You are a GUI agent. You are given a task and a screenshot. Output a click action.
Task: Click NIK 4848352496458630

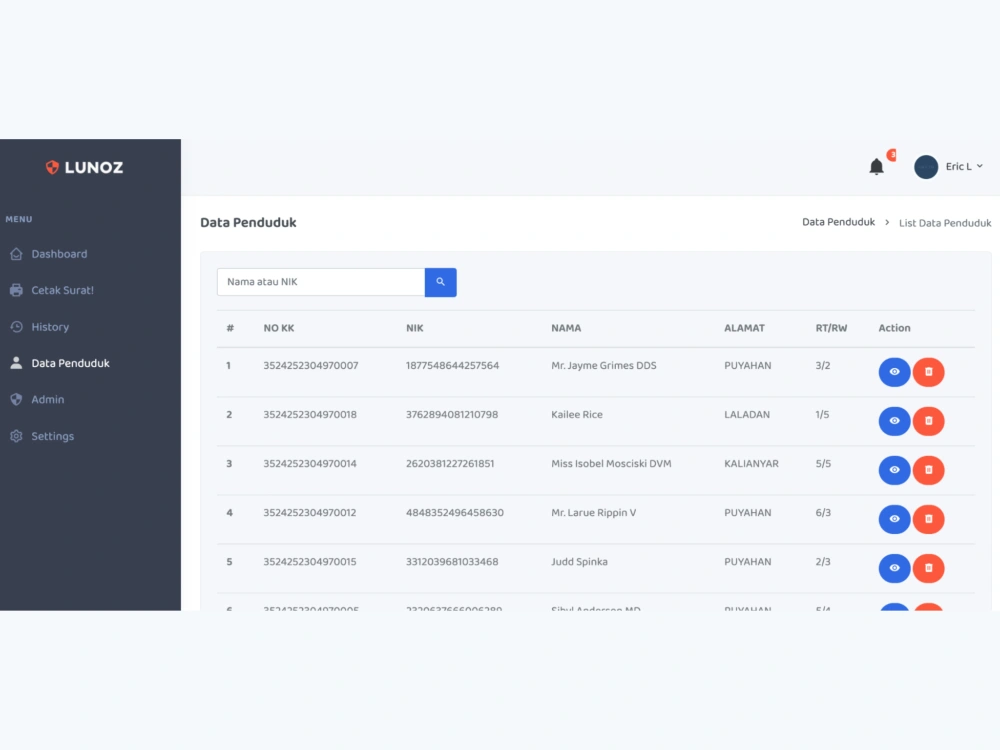coord(455,513)
